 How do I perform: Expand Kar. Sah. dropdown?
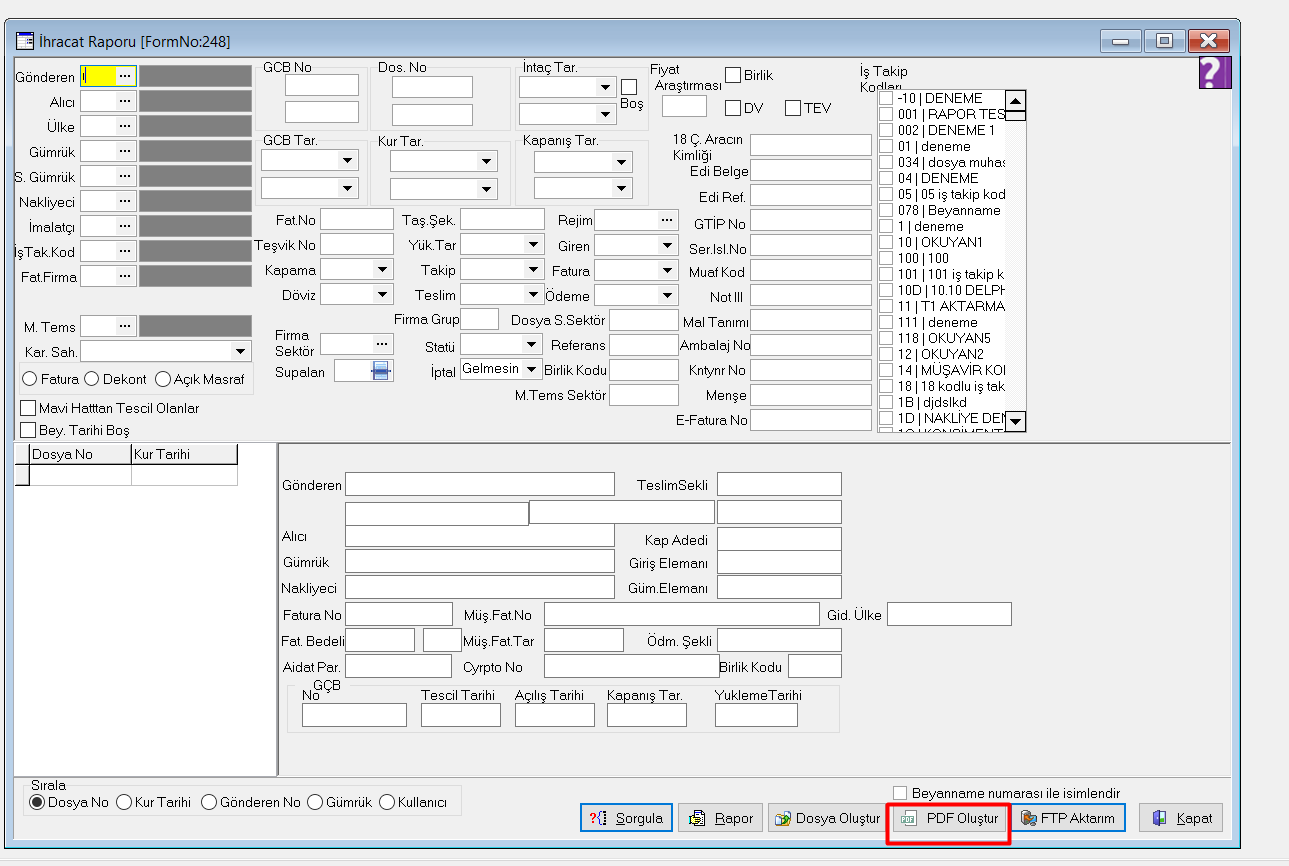tap(240, 351)
